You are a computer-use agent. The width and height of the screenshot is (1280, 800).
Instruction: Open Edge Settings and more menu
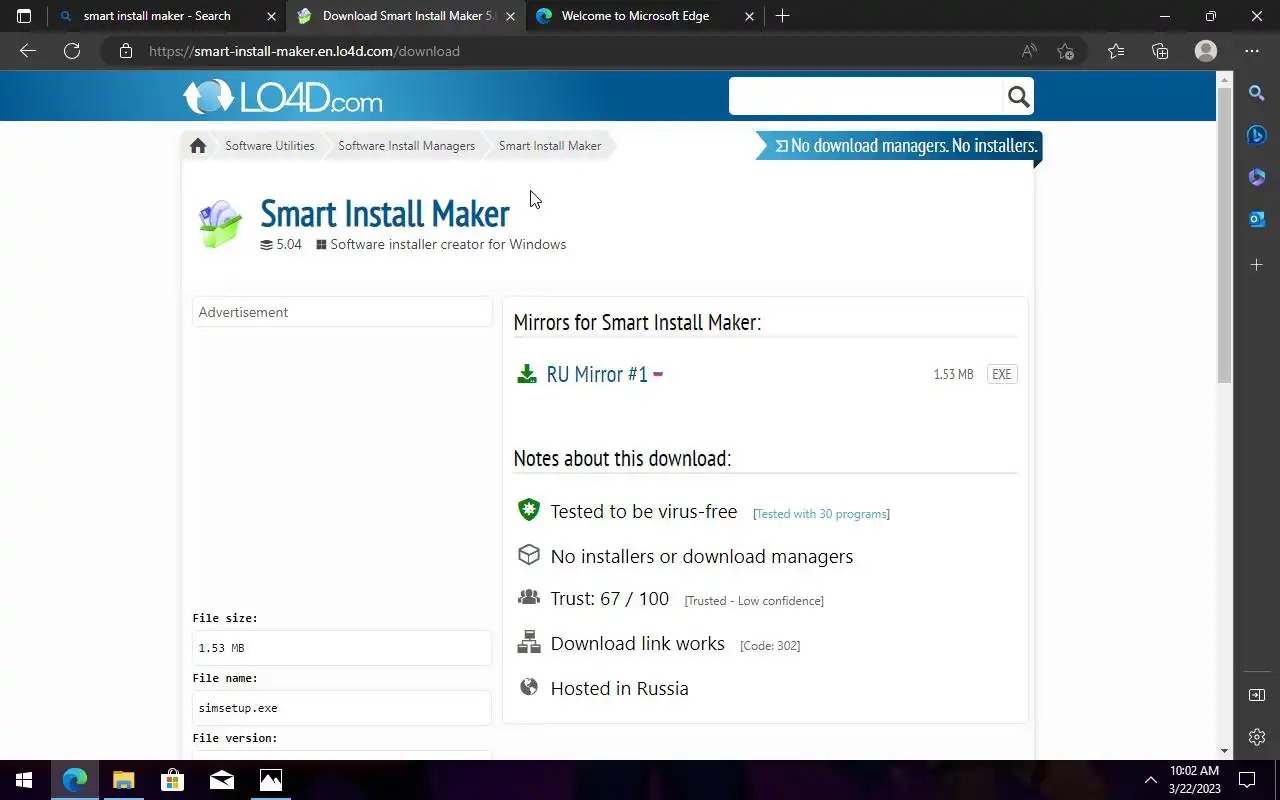click(1252, 51)
